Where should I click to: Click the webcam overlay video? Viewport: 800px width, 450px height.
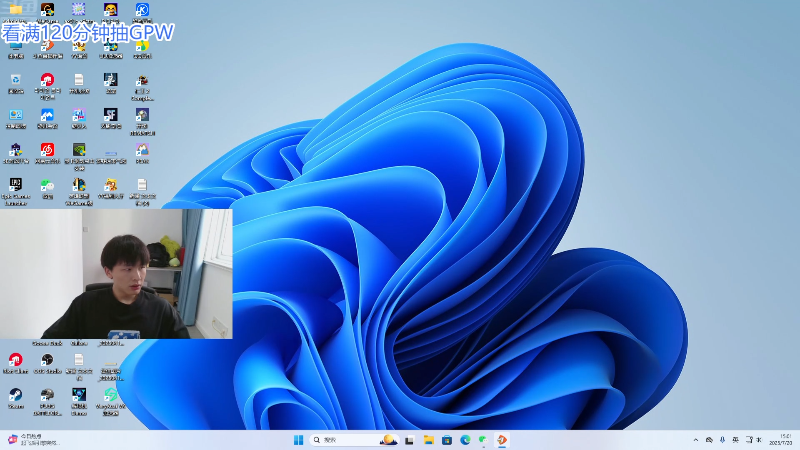click(116, 274)
